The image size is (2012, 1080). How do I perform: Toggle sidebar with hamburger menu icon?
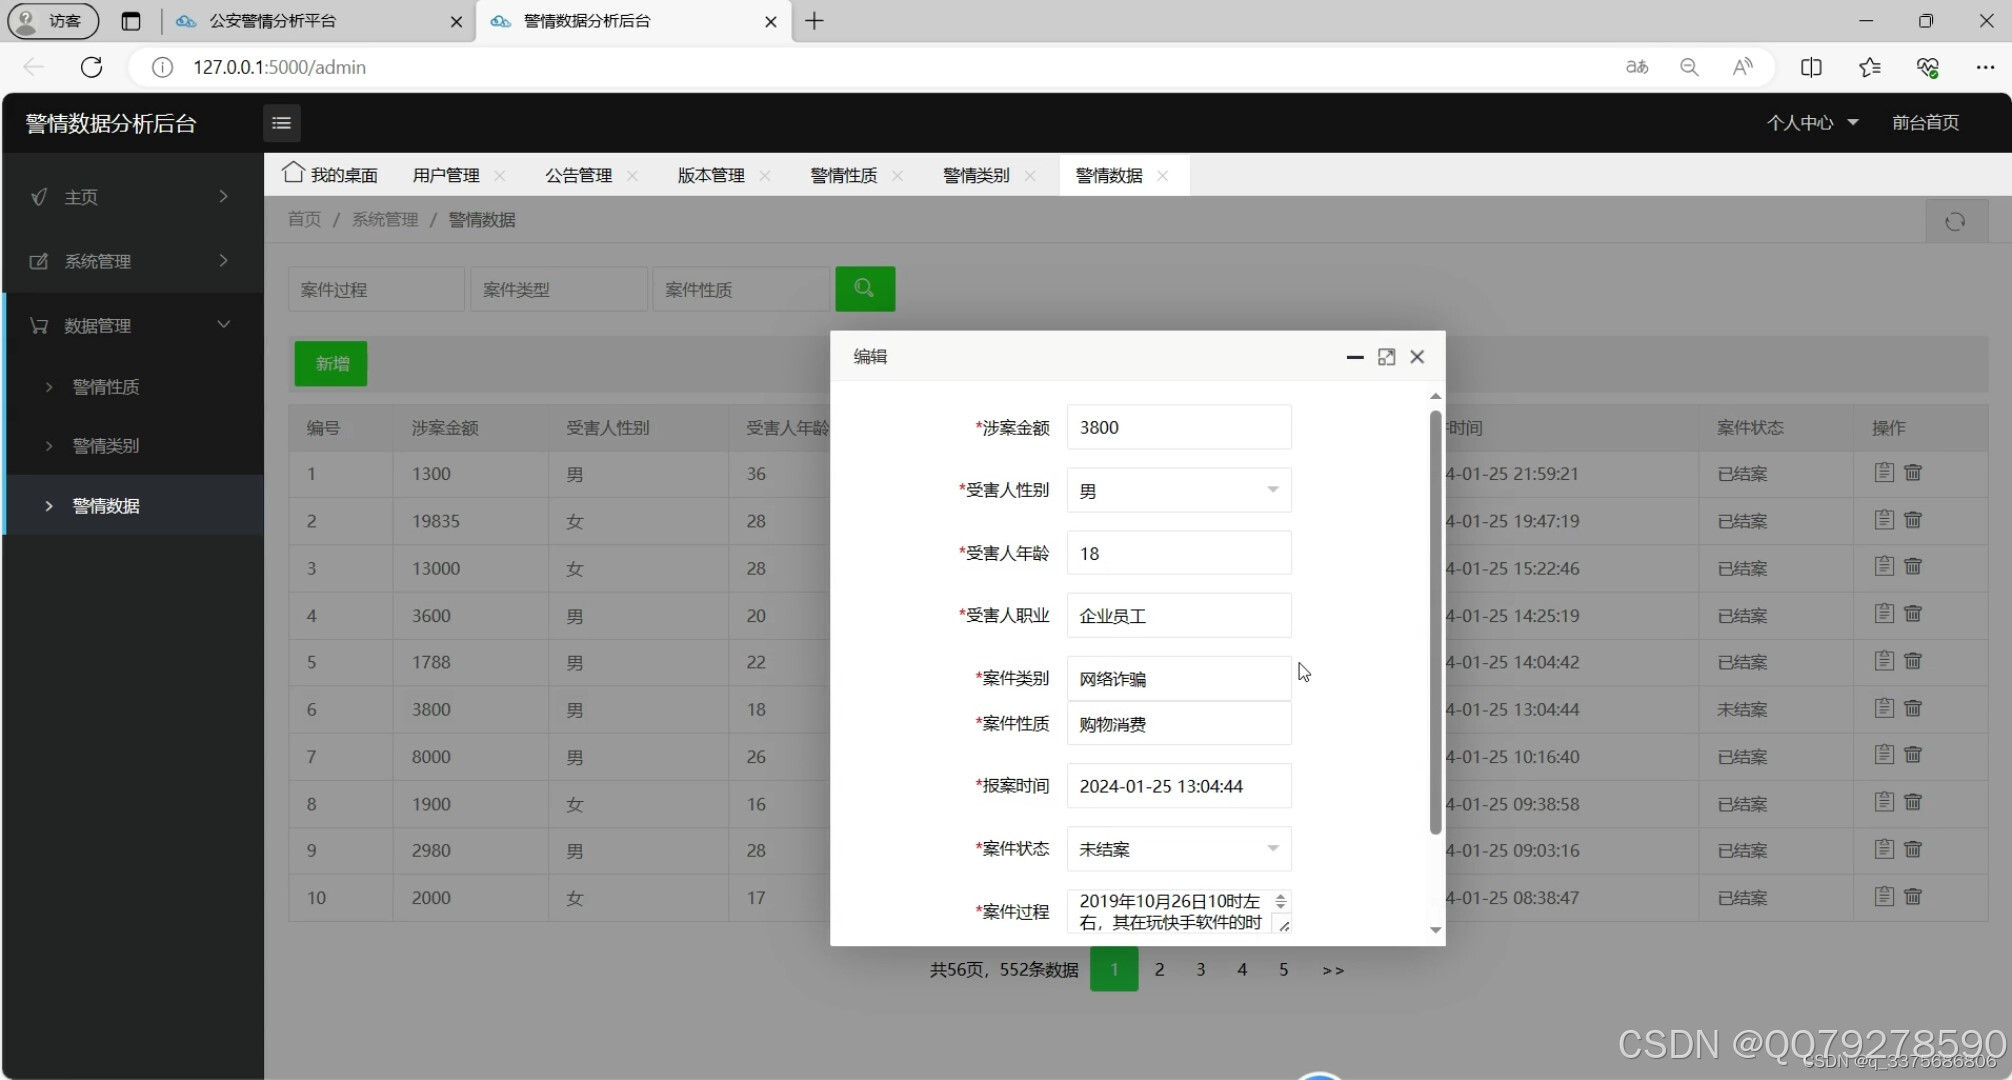281,123
